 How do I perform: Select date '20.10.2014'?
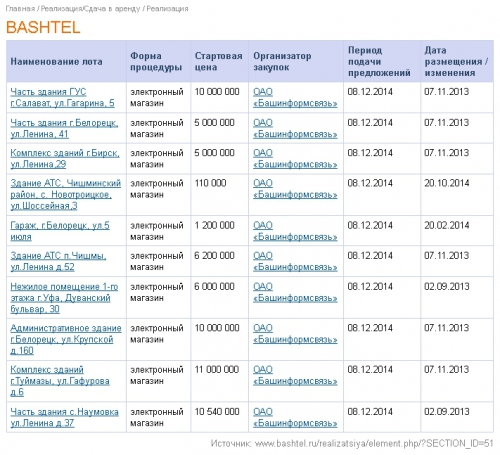pyautogui.click(x=447, y=183)
